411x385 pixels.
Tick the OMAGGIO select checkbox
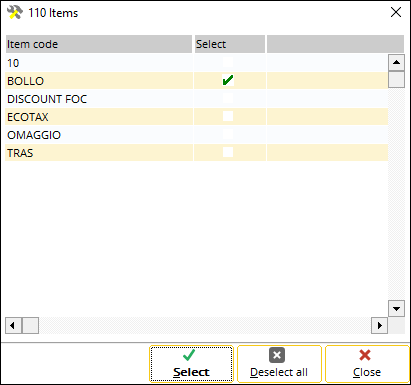228,134
